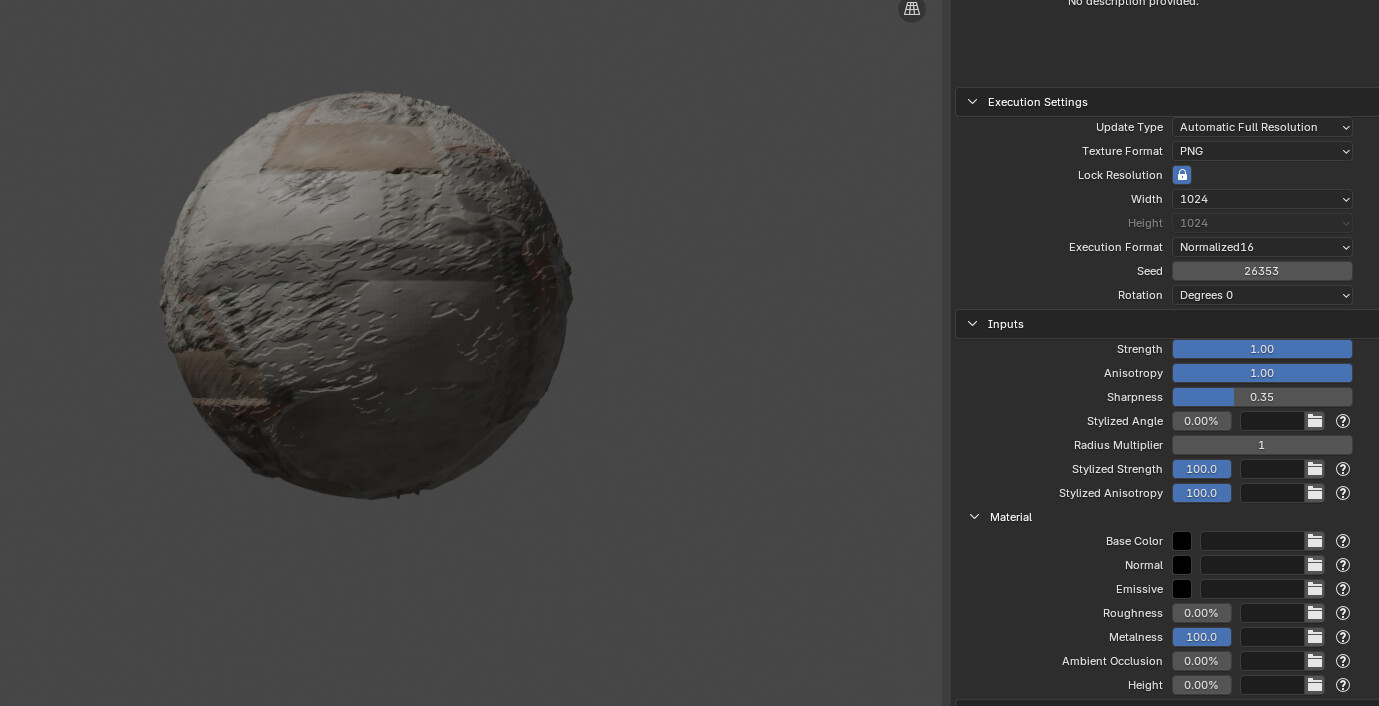Adjust the Sharpness slider

pos(1262,397)
